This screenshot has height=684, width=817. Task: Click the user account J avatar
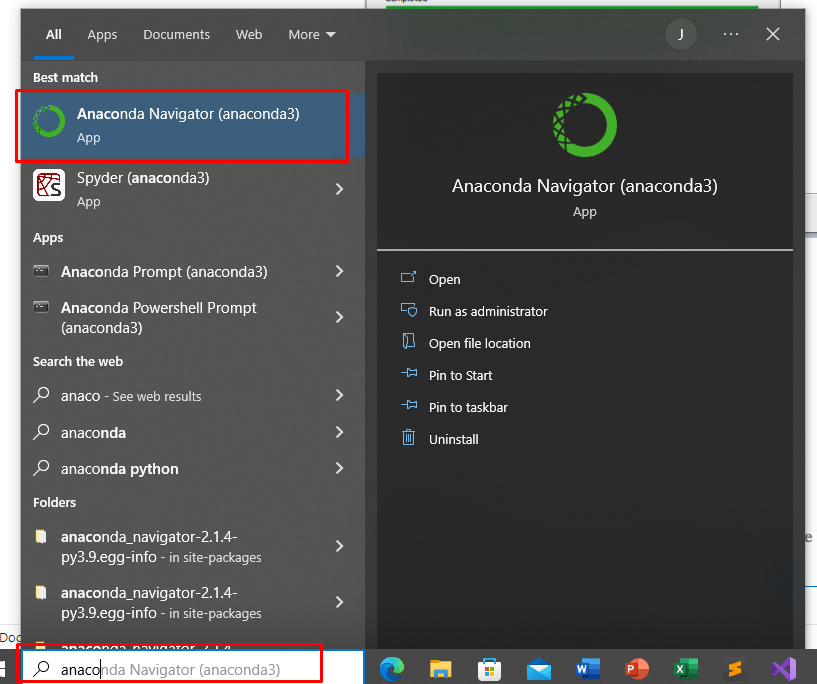pyautogui.click(x=680, y=34)
